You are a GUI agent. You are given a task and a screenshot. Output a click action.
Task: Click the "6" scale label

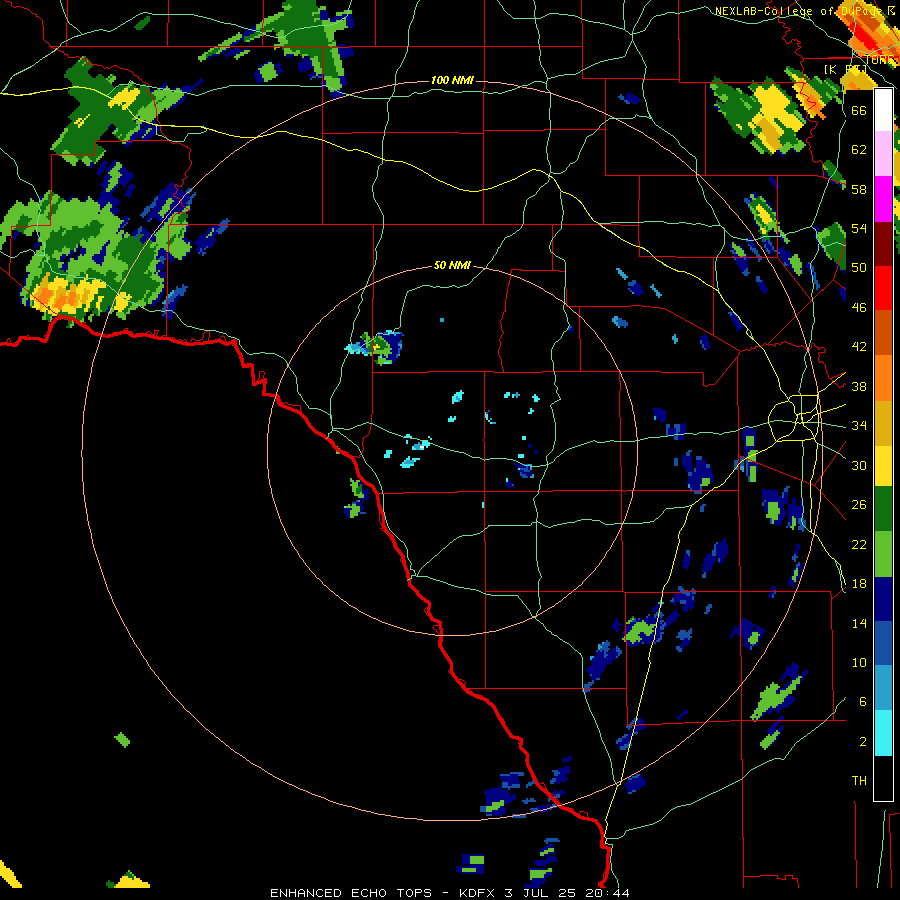click(863, 702)
